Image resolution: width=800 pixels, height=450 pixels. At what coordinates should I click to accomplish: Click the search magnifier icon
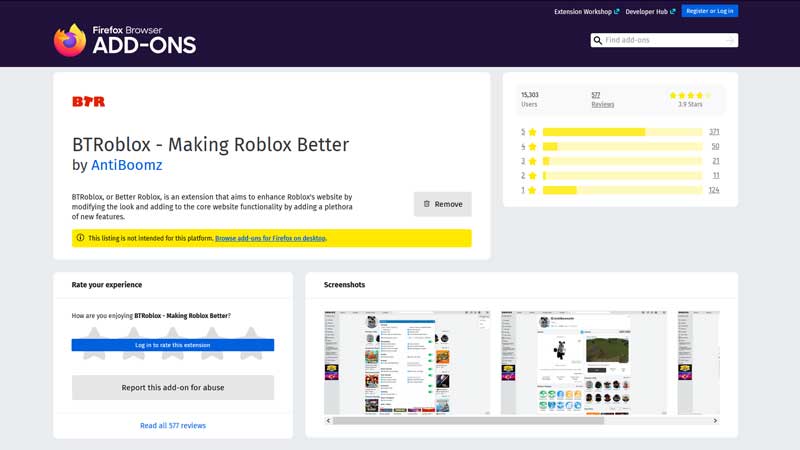coord(597,40)
